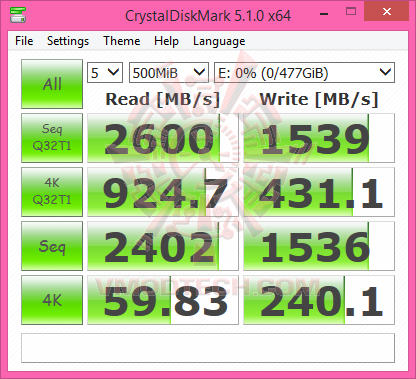Click the Read [MB/s] column header
416x379 pixels.
tap(163, 99)
